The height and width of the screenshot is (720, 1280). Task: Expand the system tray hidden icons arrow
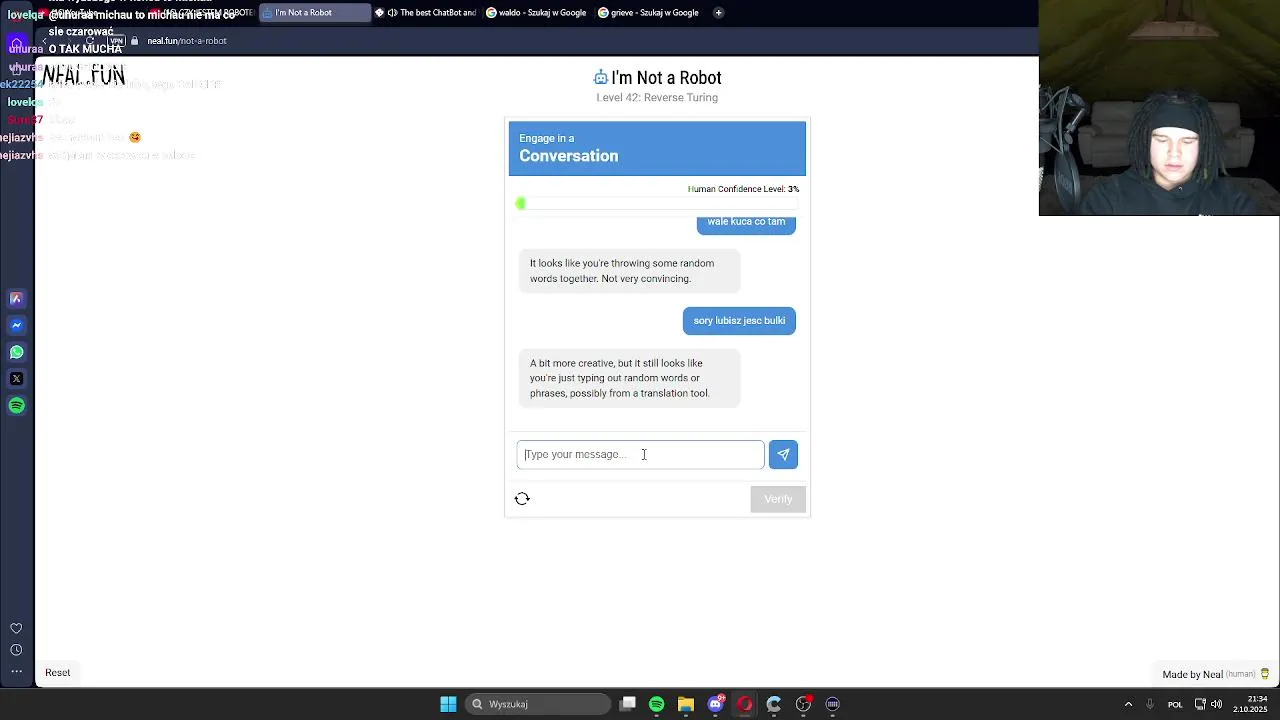(x=1128, y=704)
